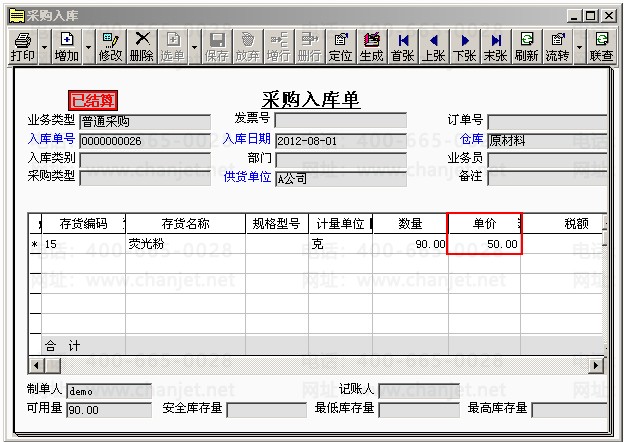Open the dropdown arrow beside 选单
Image resolution: width=624 pixels, height=442 pixels.
pyautogui.click(x=194, y=47)
